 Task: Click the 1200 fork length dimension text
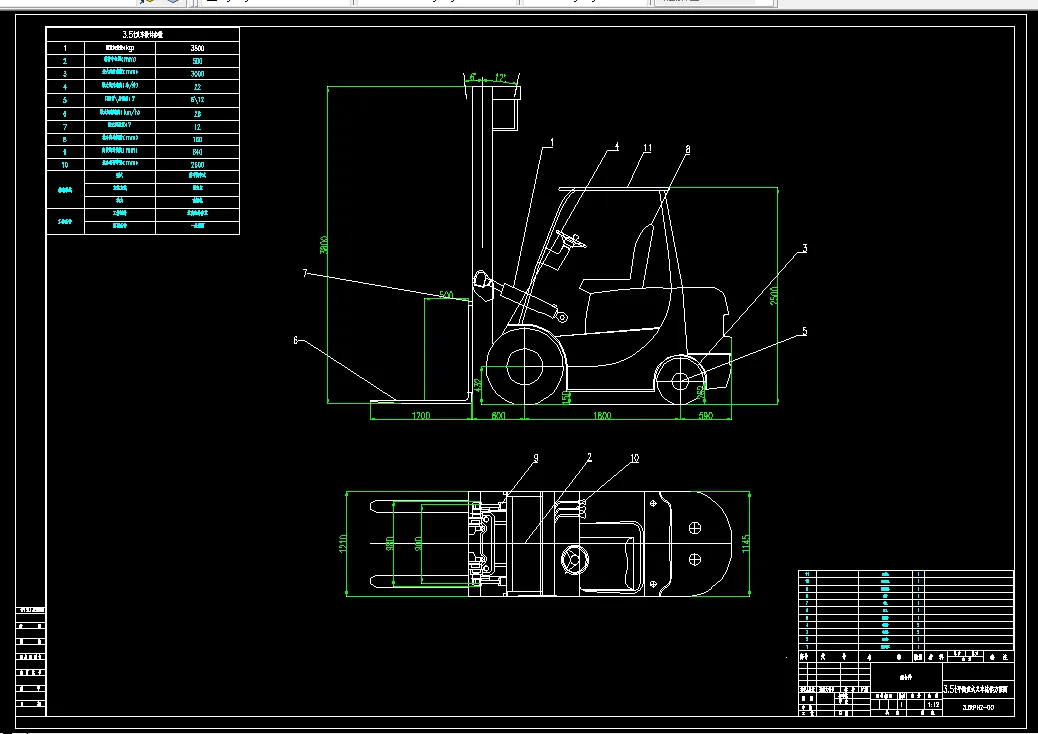point(421,416)
